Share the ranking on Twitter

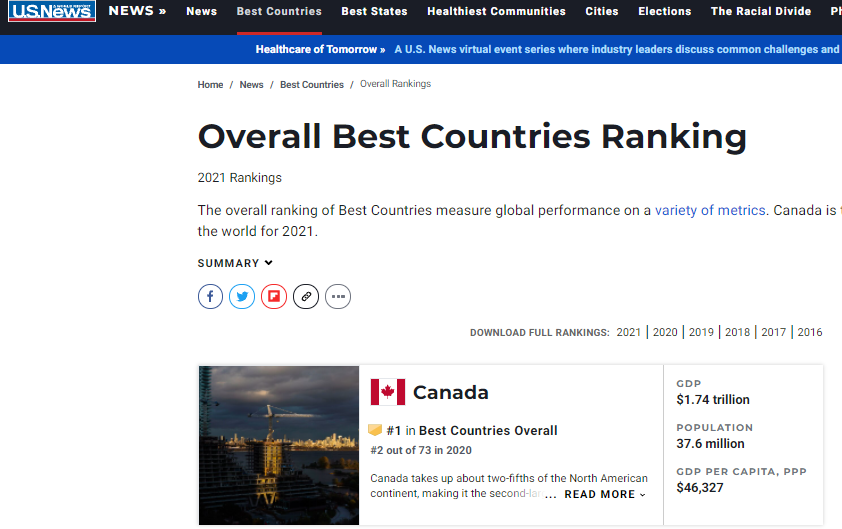(242, 296)
